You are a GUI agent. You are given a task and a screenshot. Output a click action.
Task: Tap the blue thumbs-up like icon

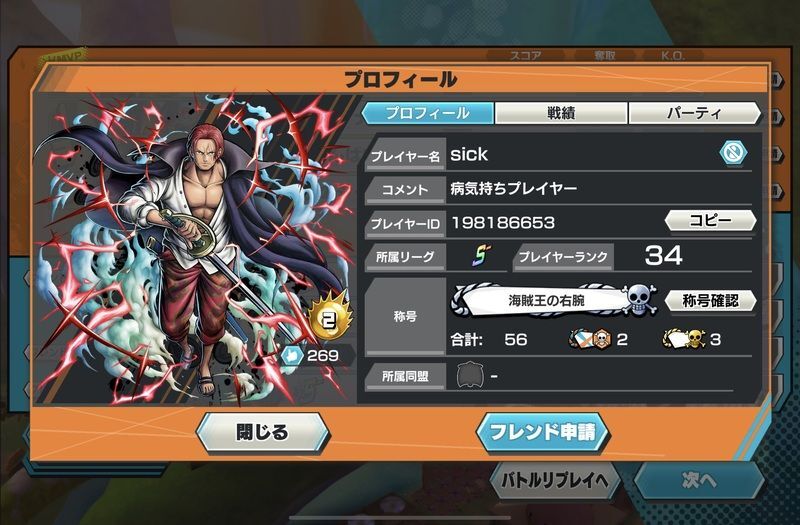293,356
